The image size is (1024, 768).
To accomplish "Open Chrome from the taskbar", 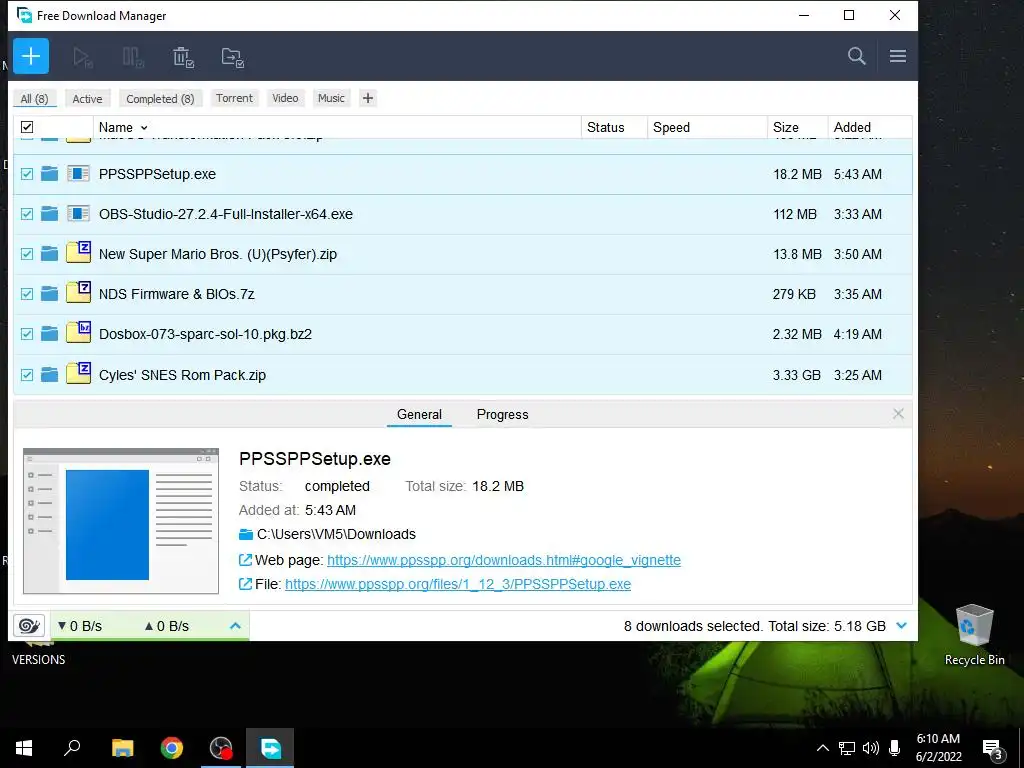I will coord(172,748).
